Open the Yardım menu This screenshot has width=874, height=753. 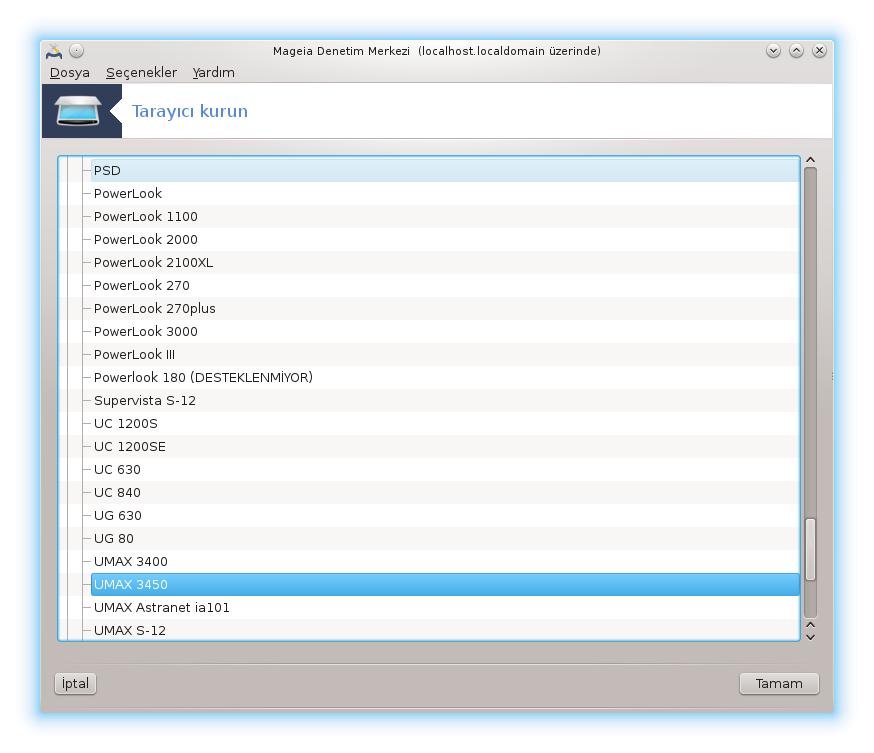click(213, 73)
